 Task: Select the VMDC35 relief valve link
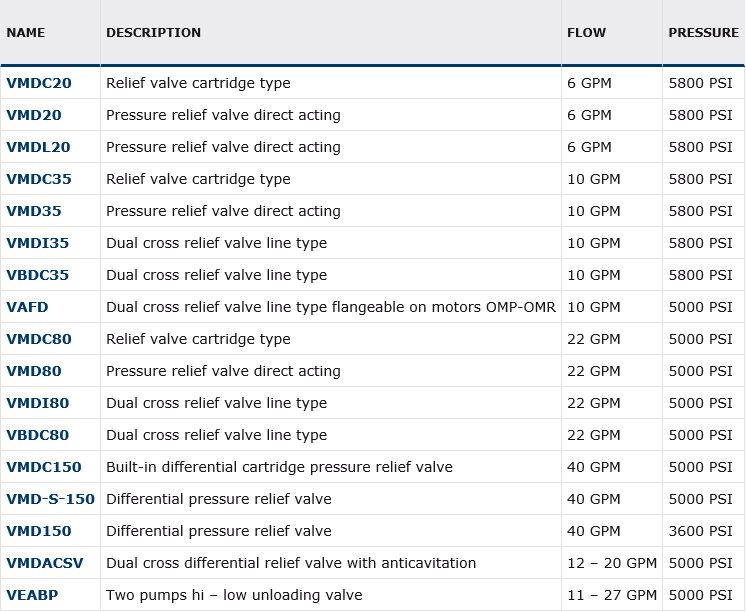[39, 179]
